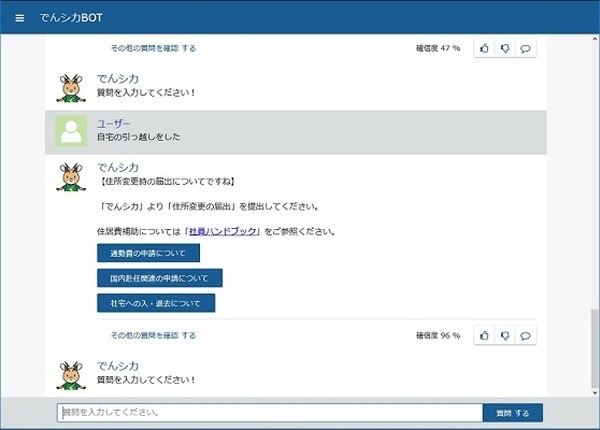Select the user message 自宅の引っ越しをした
Viewport: 600px width, 430px height.
(139, 137)
